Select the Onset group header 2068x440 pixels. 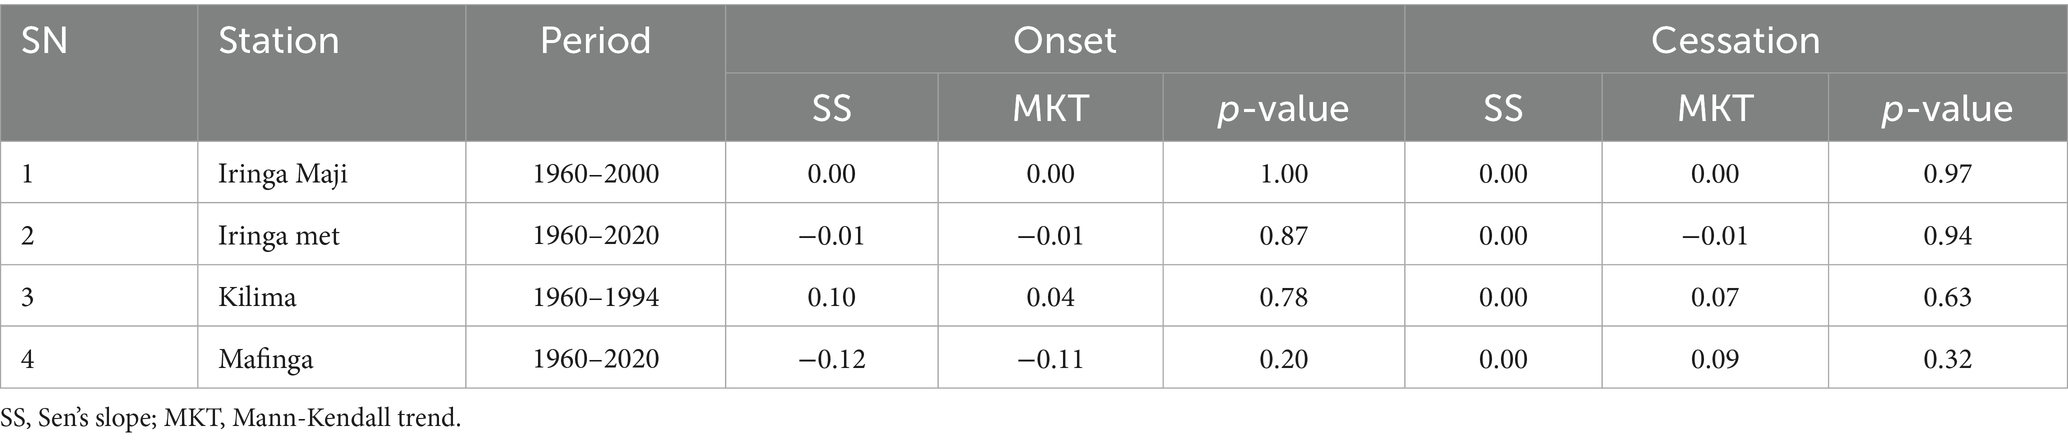pyautogui.click(x=1064, y=40)
